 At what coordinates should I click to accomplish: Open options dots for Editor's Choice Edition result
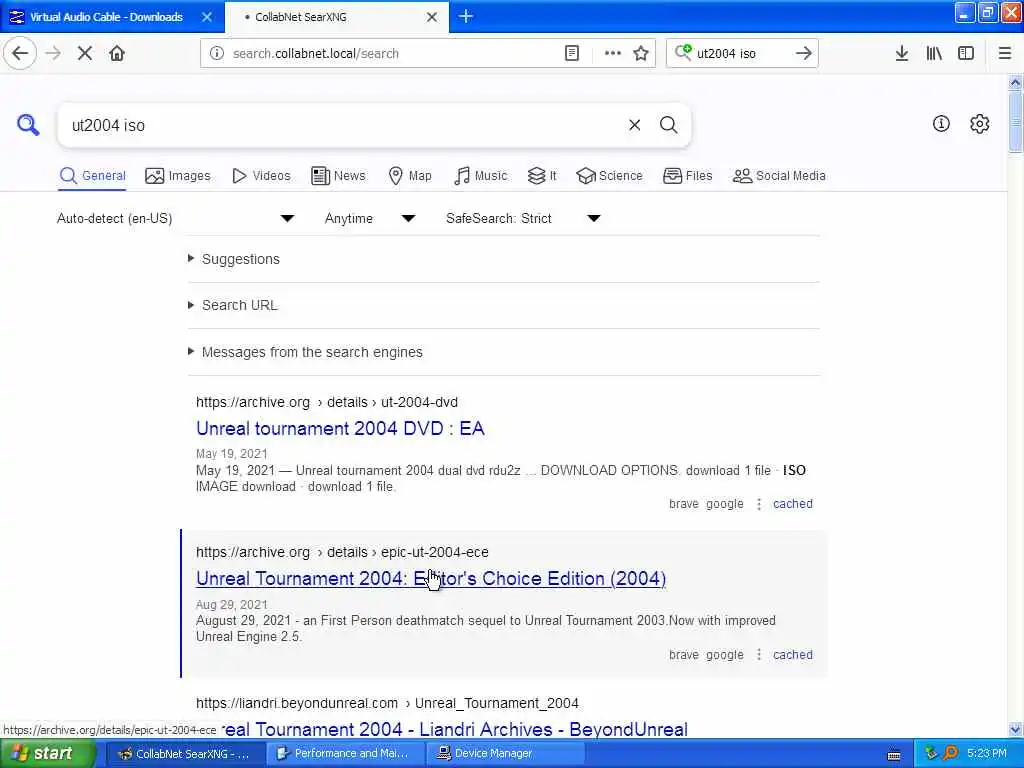coord(758,654)
